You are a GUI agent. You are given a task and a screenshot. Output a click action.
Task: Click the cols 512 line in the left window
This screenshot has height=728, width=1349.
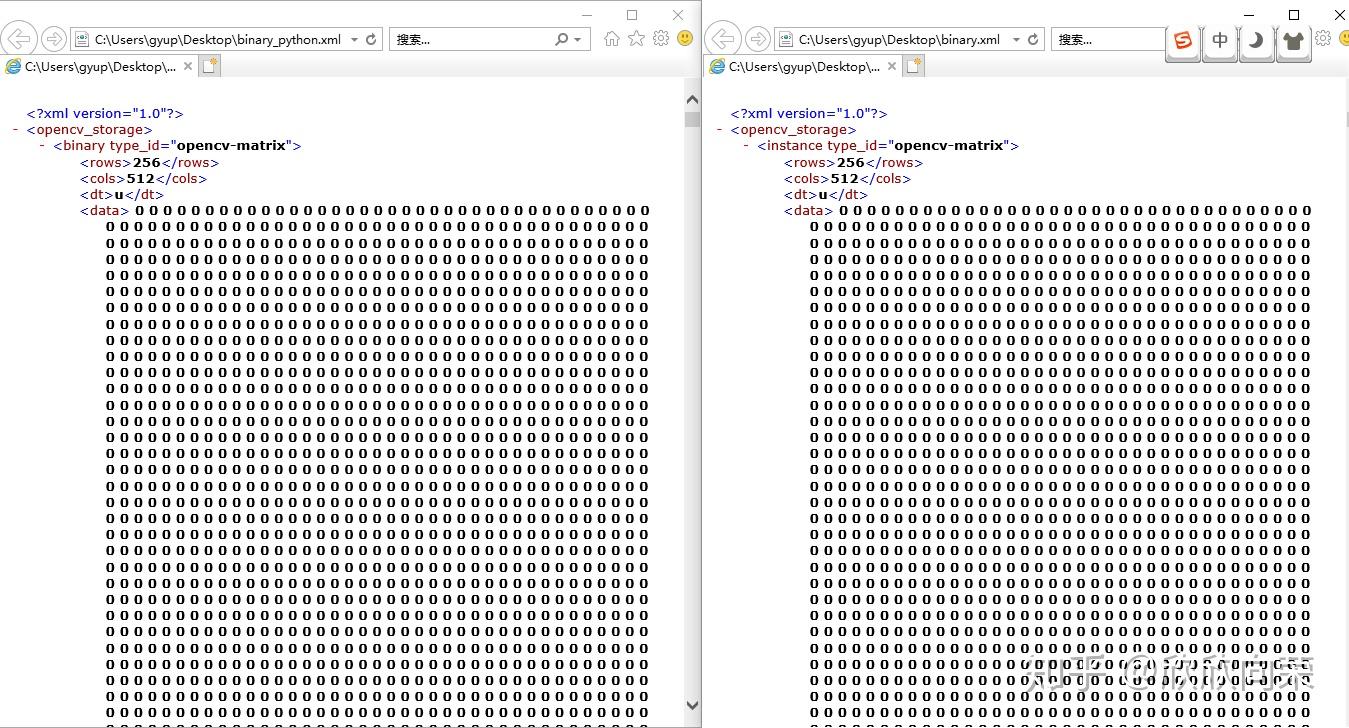pyautogui.click(x=143, y=179)
